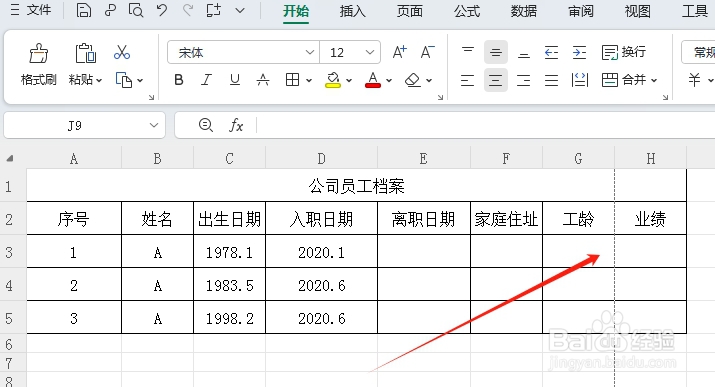
Task: Expand the name box dropdown
Action: (x=154, y=125)
